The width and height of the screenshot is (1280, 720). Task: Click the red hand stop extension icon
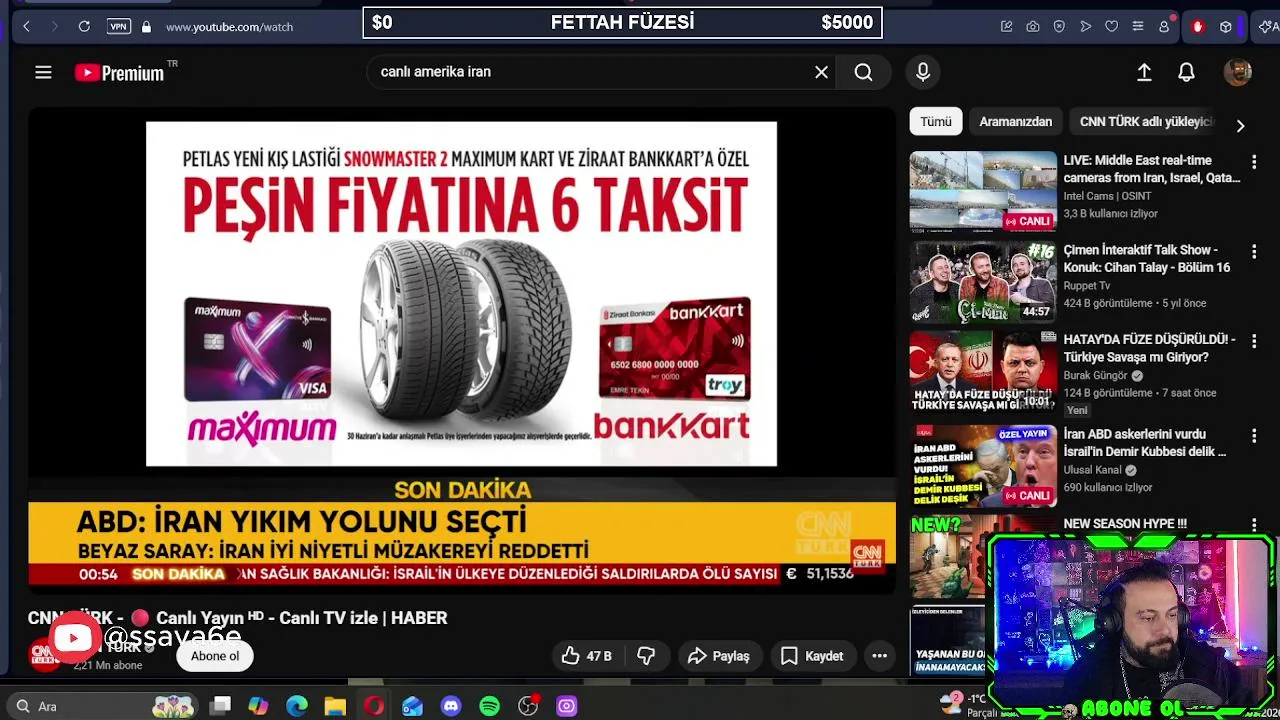(1198, 27)
